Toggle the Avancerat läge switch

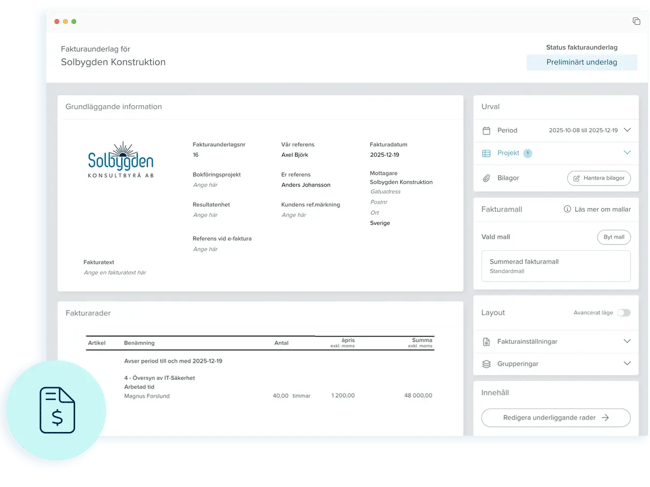624,313
